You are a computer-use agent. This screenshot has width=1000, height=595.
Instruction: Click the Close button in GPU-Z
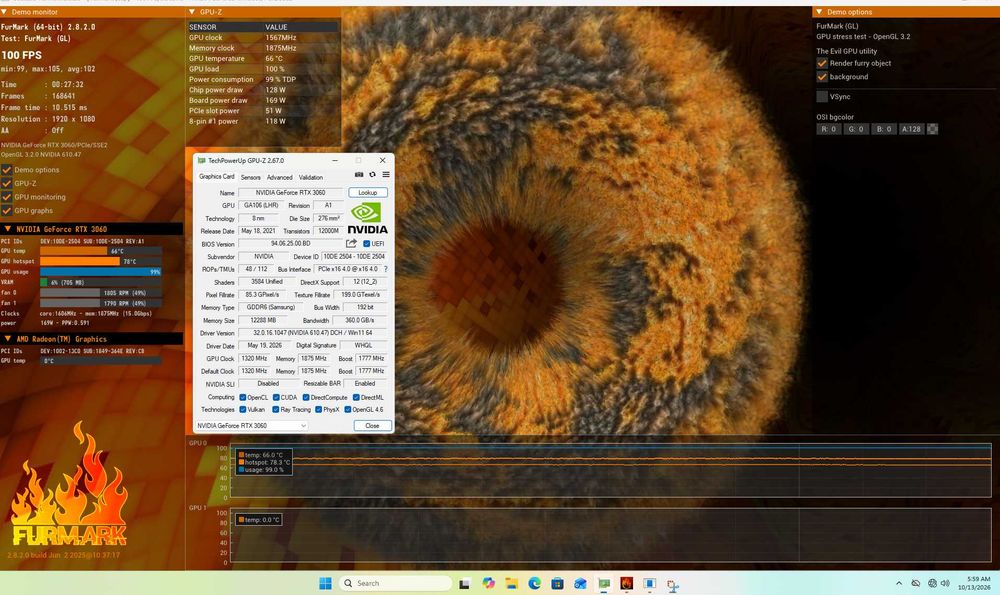pos(372,425)
